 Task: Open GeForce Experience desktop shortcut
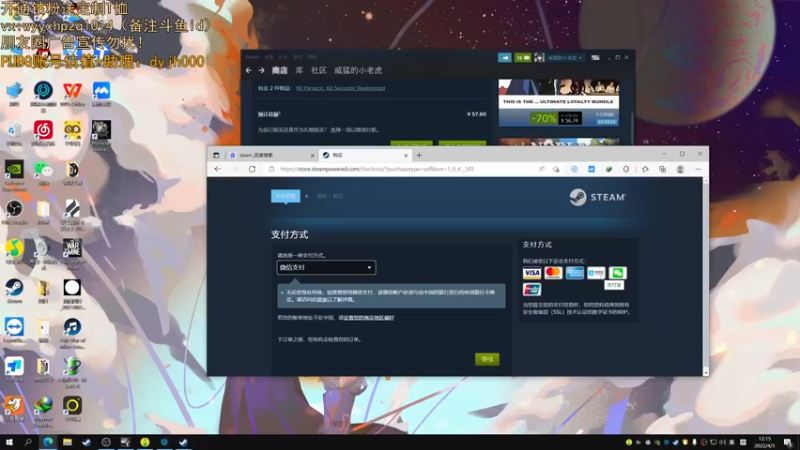point(14,176)
